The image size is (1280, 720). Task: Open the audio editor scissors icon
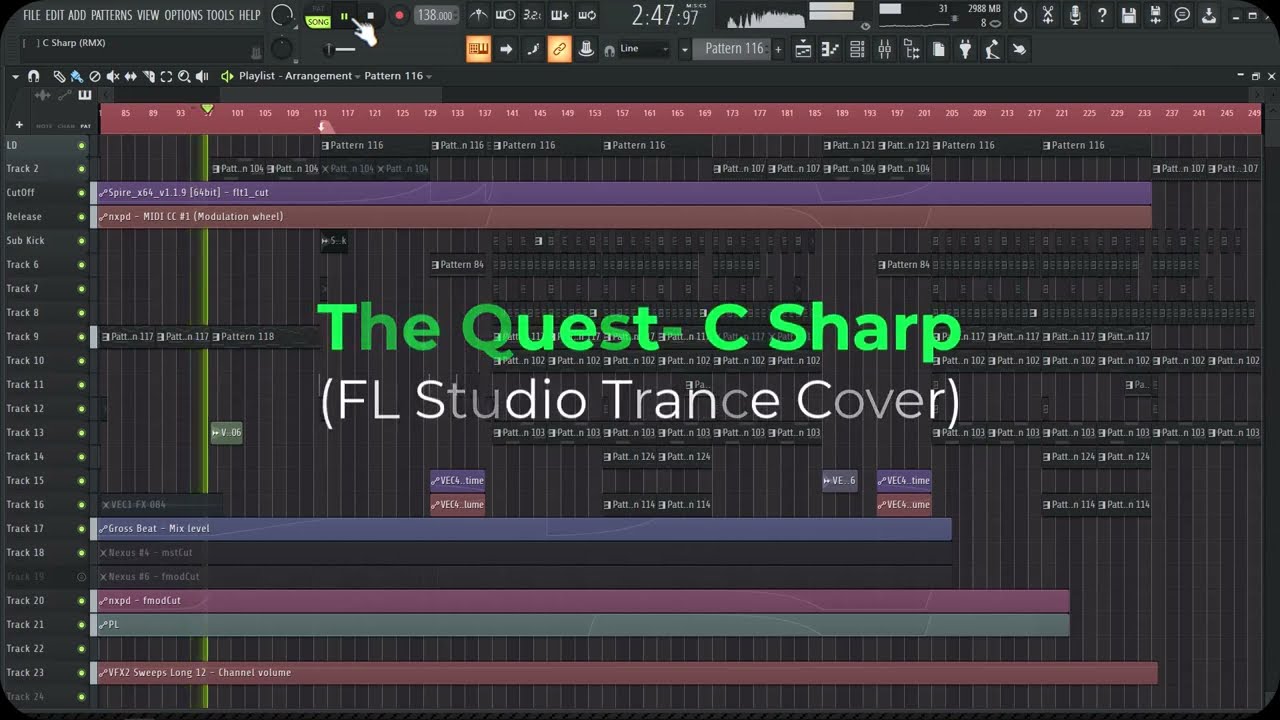coord(1047,15)
